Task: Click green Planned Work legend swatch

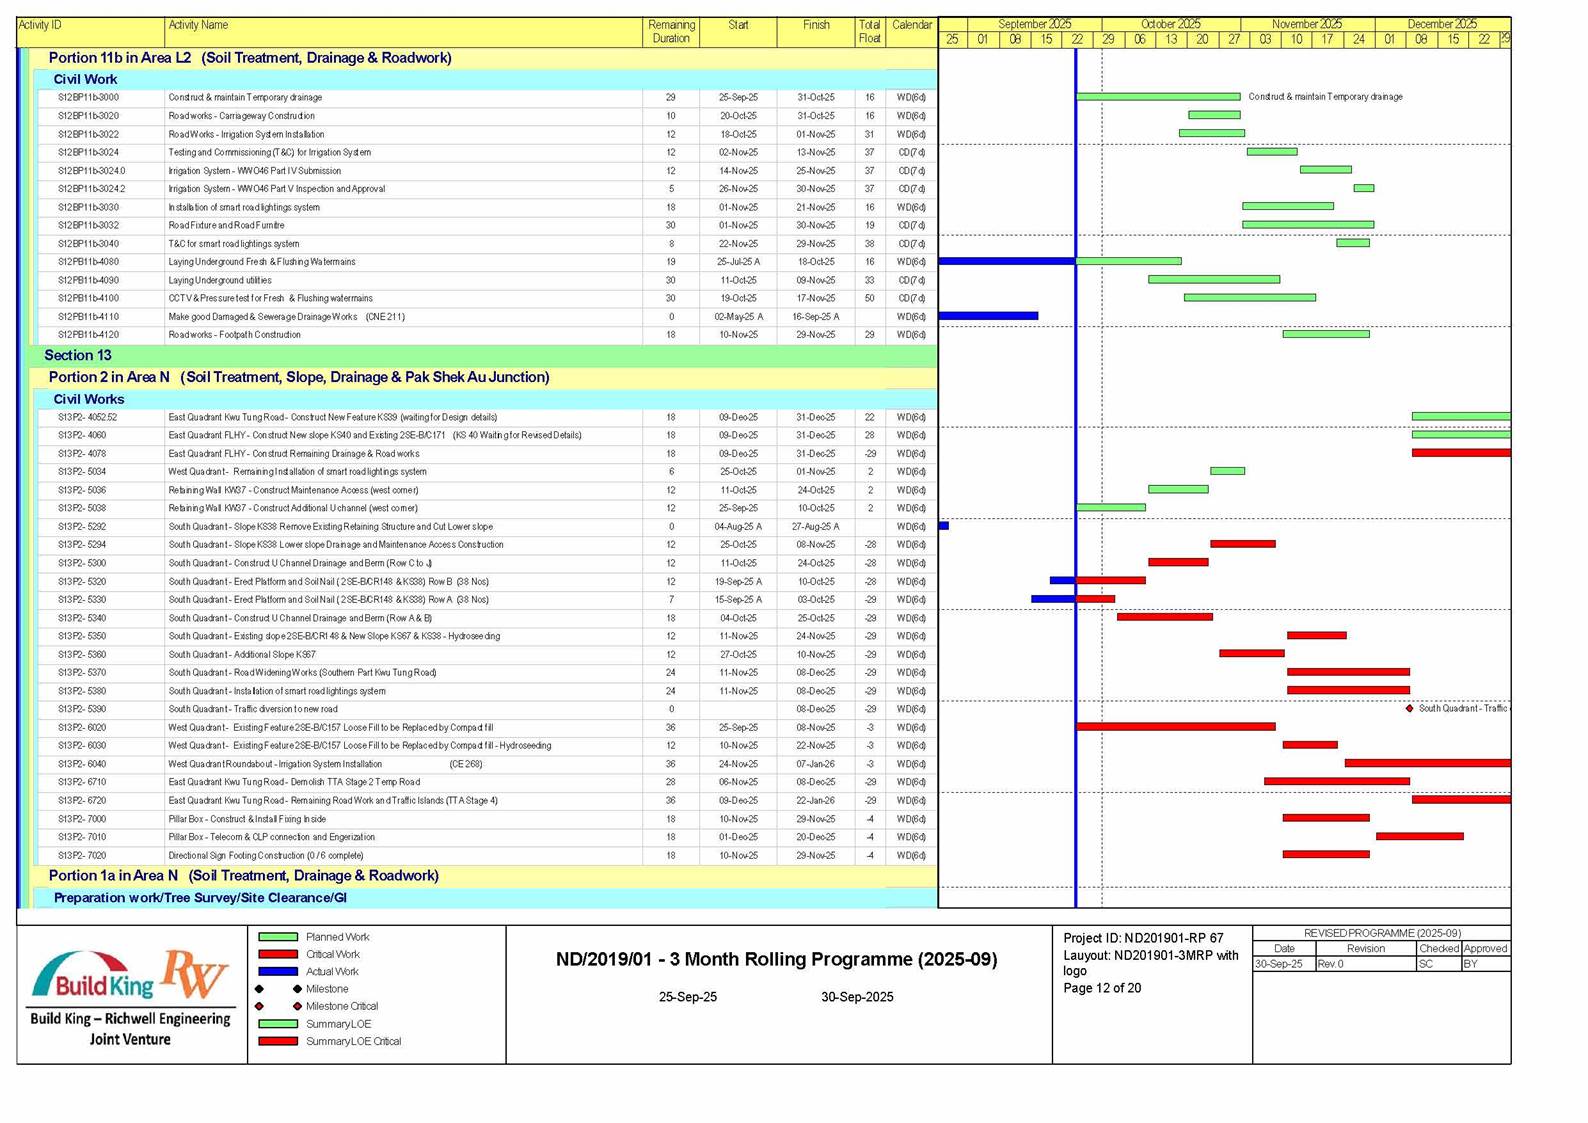Action: click(x=278, y=937)
